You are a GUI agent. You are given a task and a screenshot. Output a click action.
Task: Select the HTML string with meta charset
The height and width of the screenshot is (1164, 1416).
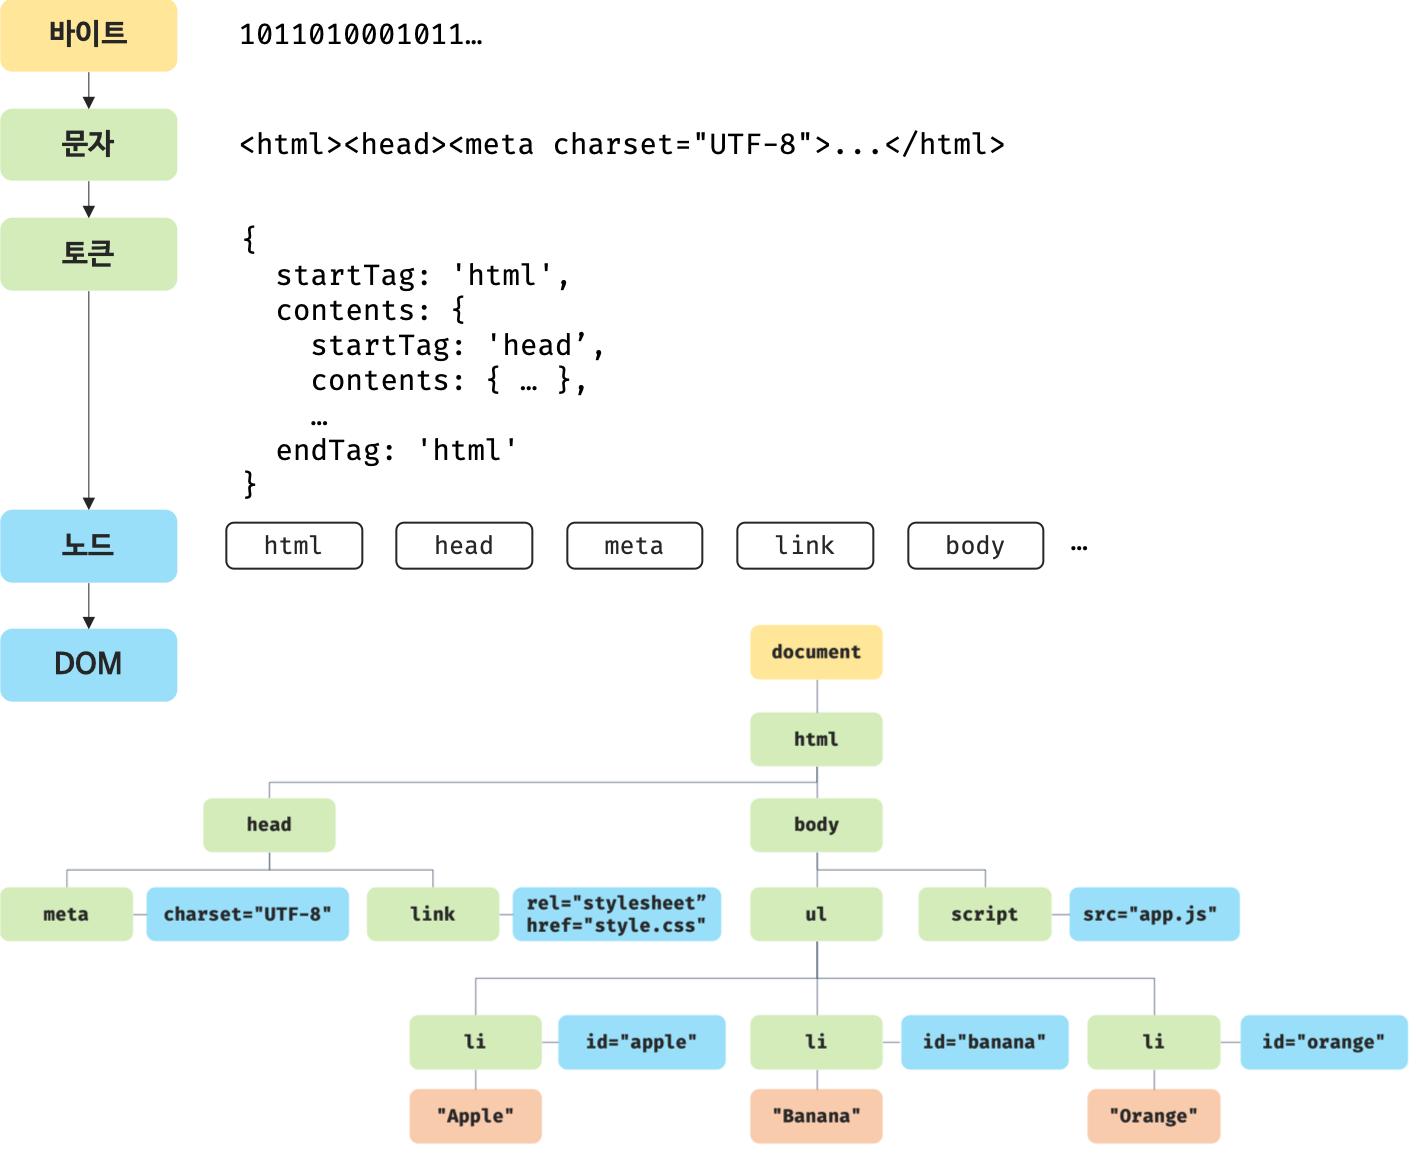pyautogui.click(x=622, y=145)
